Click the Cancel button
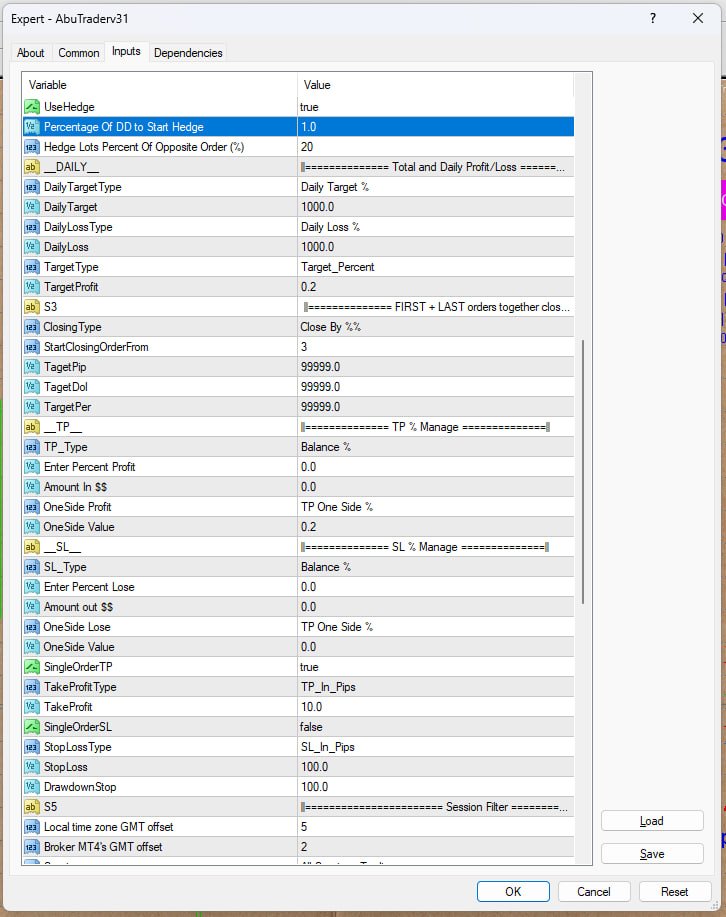The image size is (726, 917). click(x=594, y=891)
